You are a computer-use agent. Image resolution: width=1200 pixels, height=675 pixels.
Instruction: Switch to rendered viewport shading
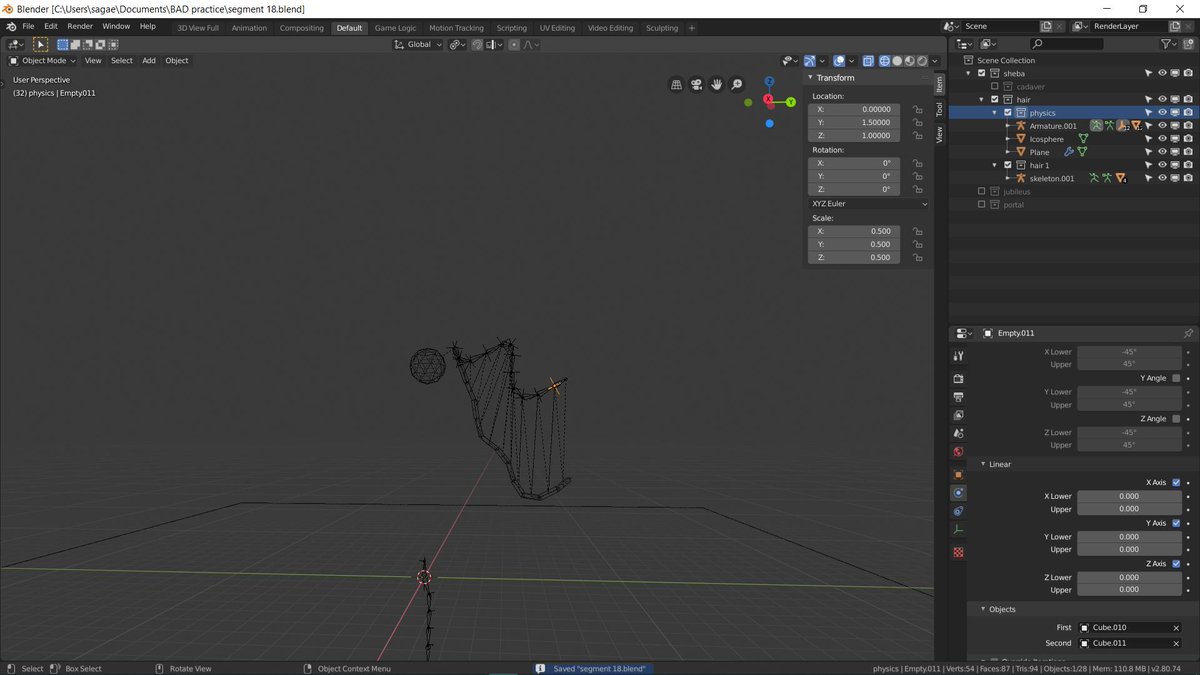click(922, 61)
